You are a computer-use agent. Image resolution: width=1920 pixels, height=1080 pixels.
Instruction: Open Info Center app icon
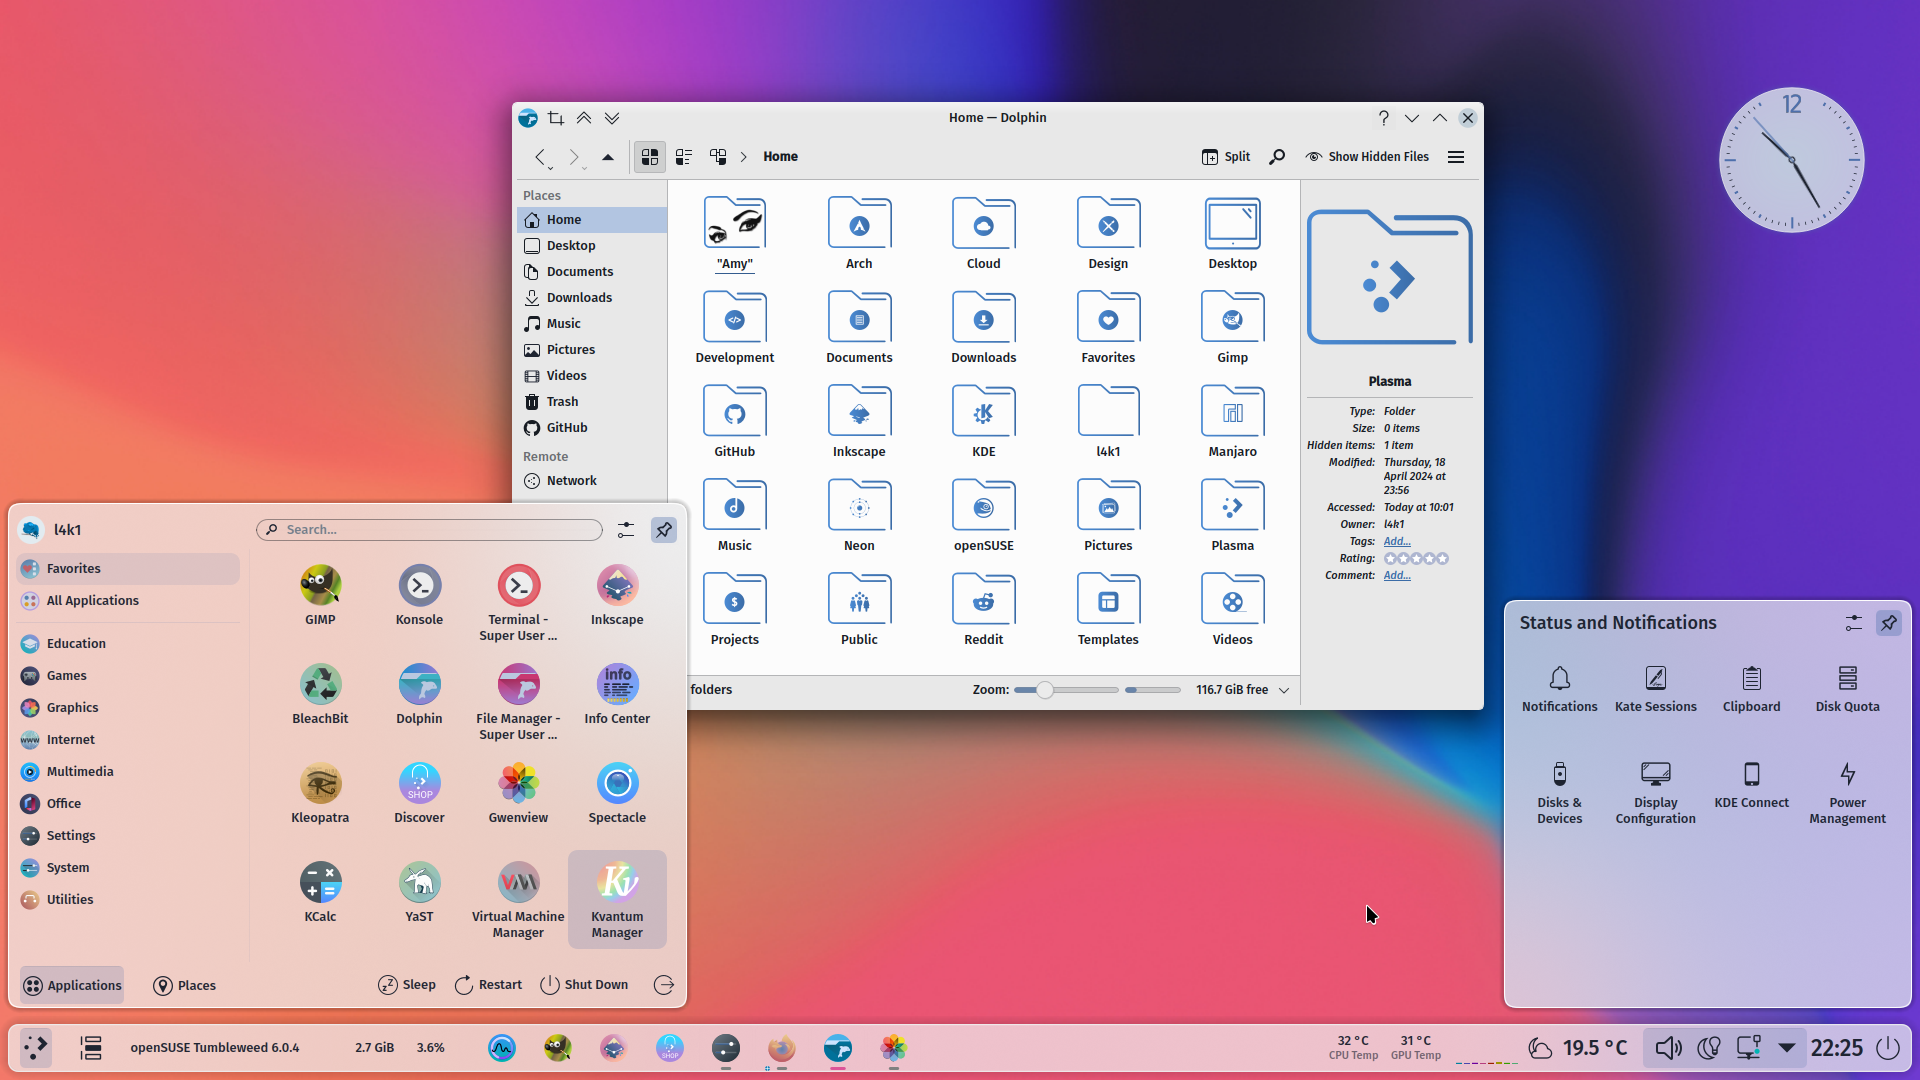coord(617,695)
